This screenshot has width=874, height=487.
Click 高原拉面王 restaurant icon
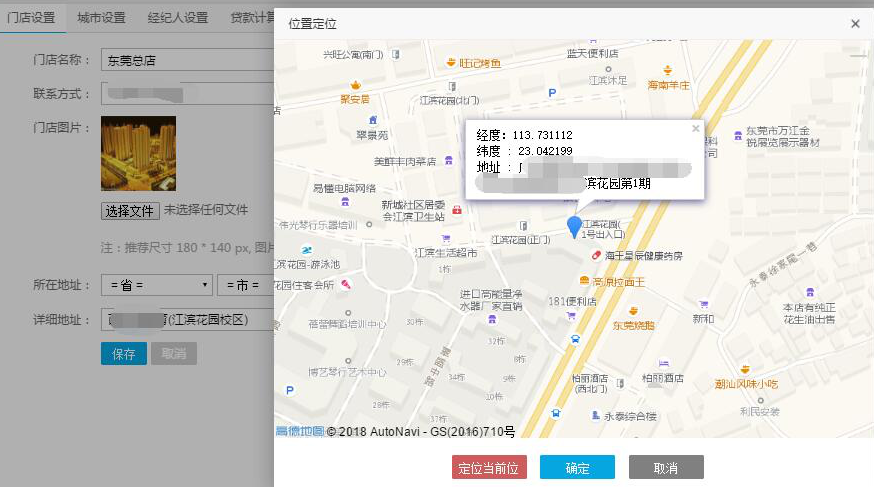[584, 280]
